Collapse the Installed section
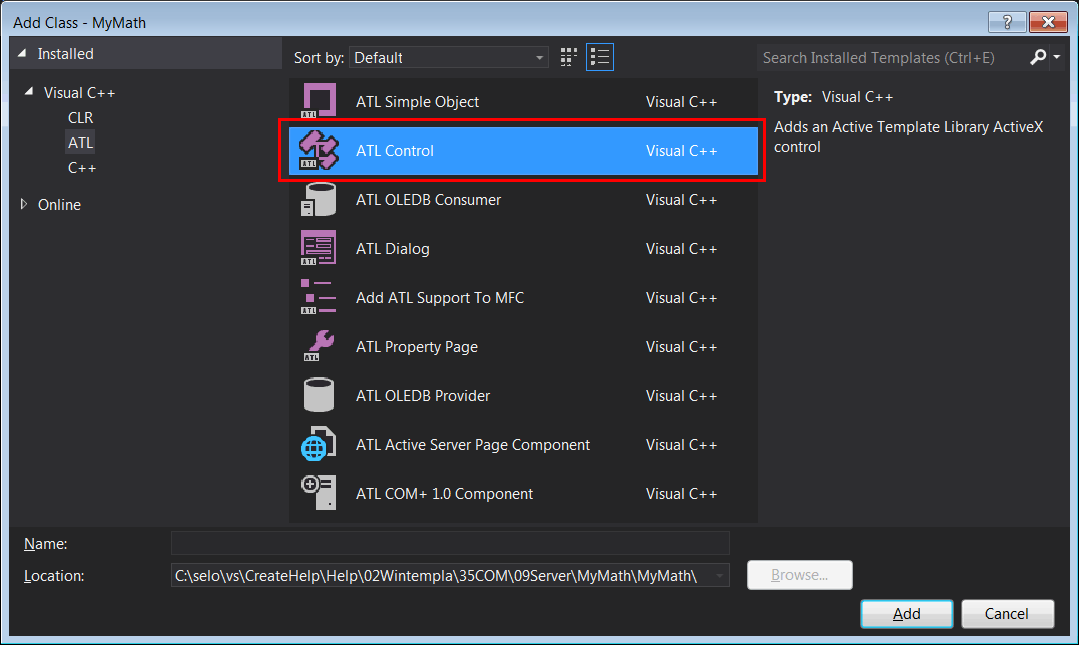This screenshot has height=645, width=1079. (22, 54)
